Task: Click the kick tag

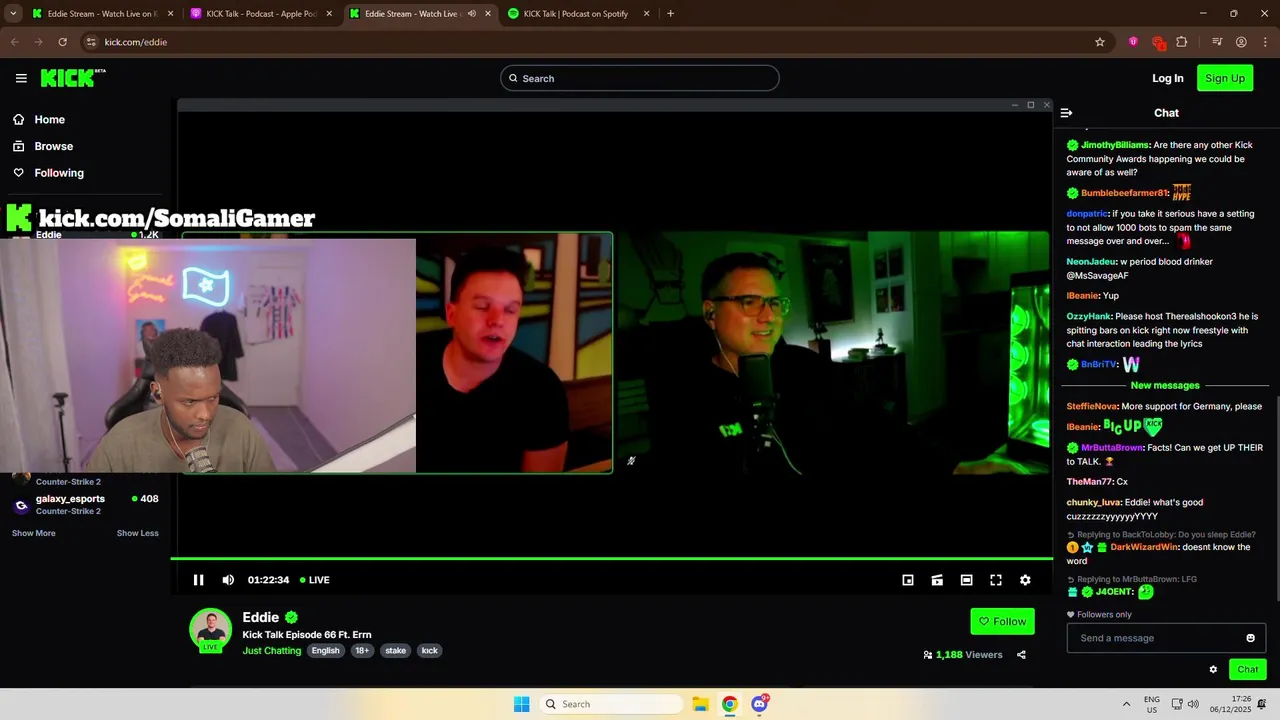Action: [430, 651]
